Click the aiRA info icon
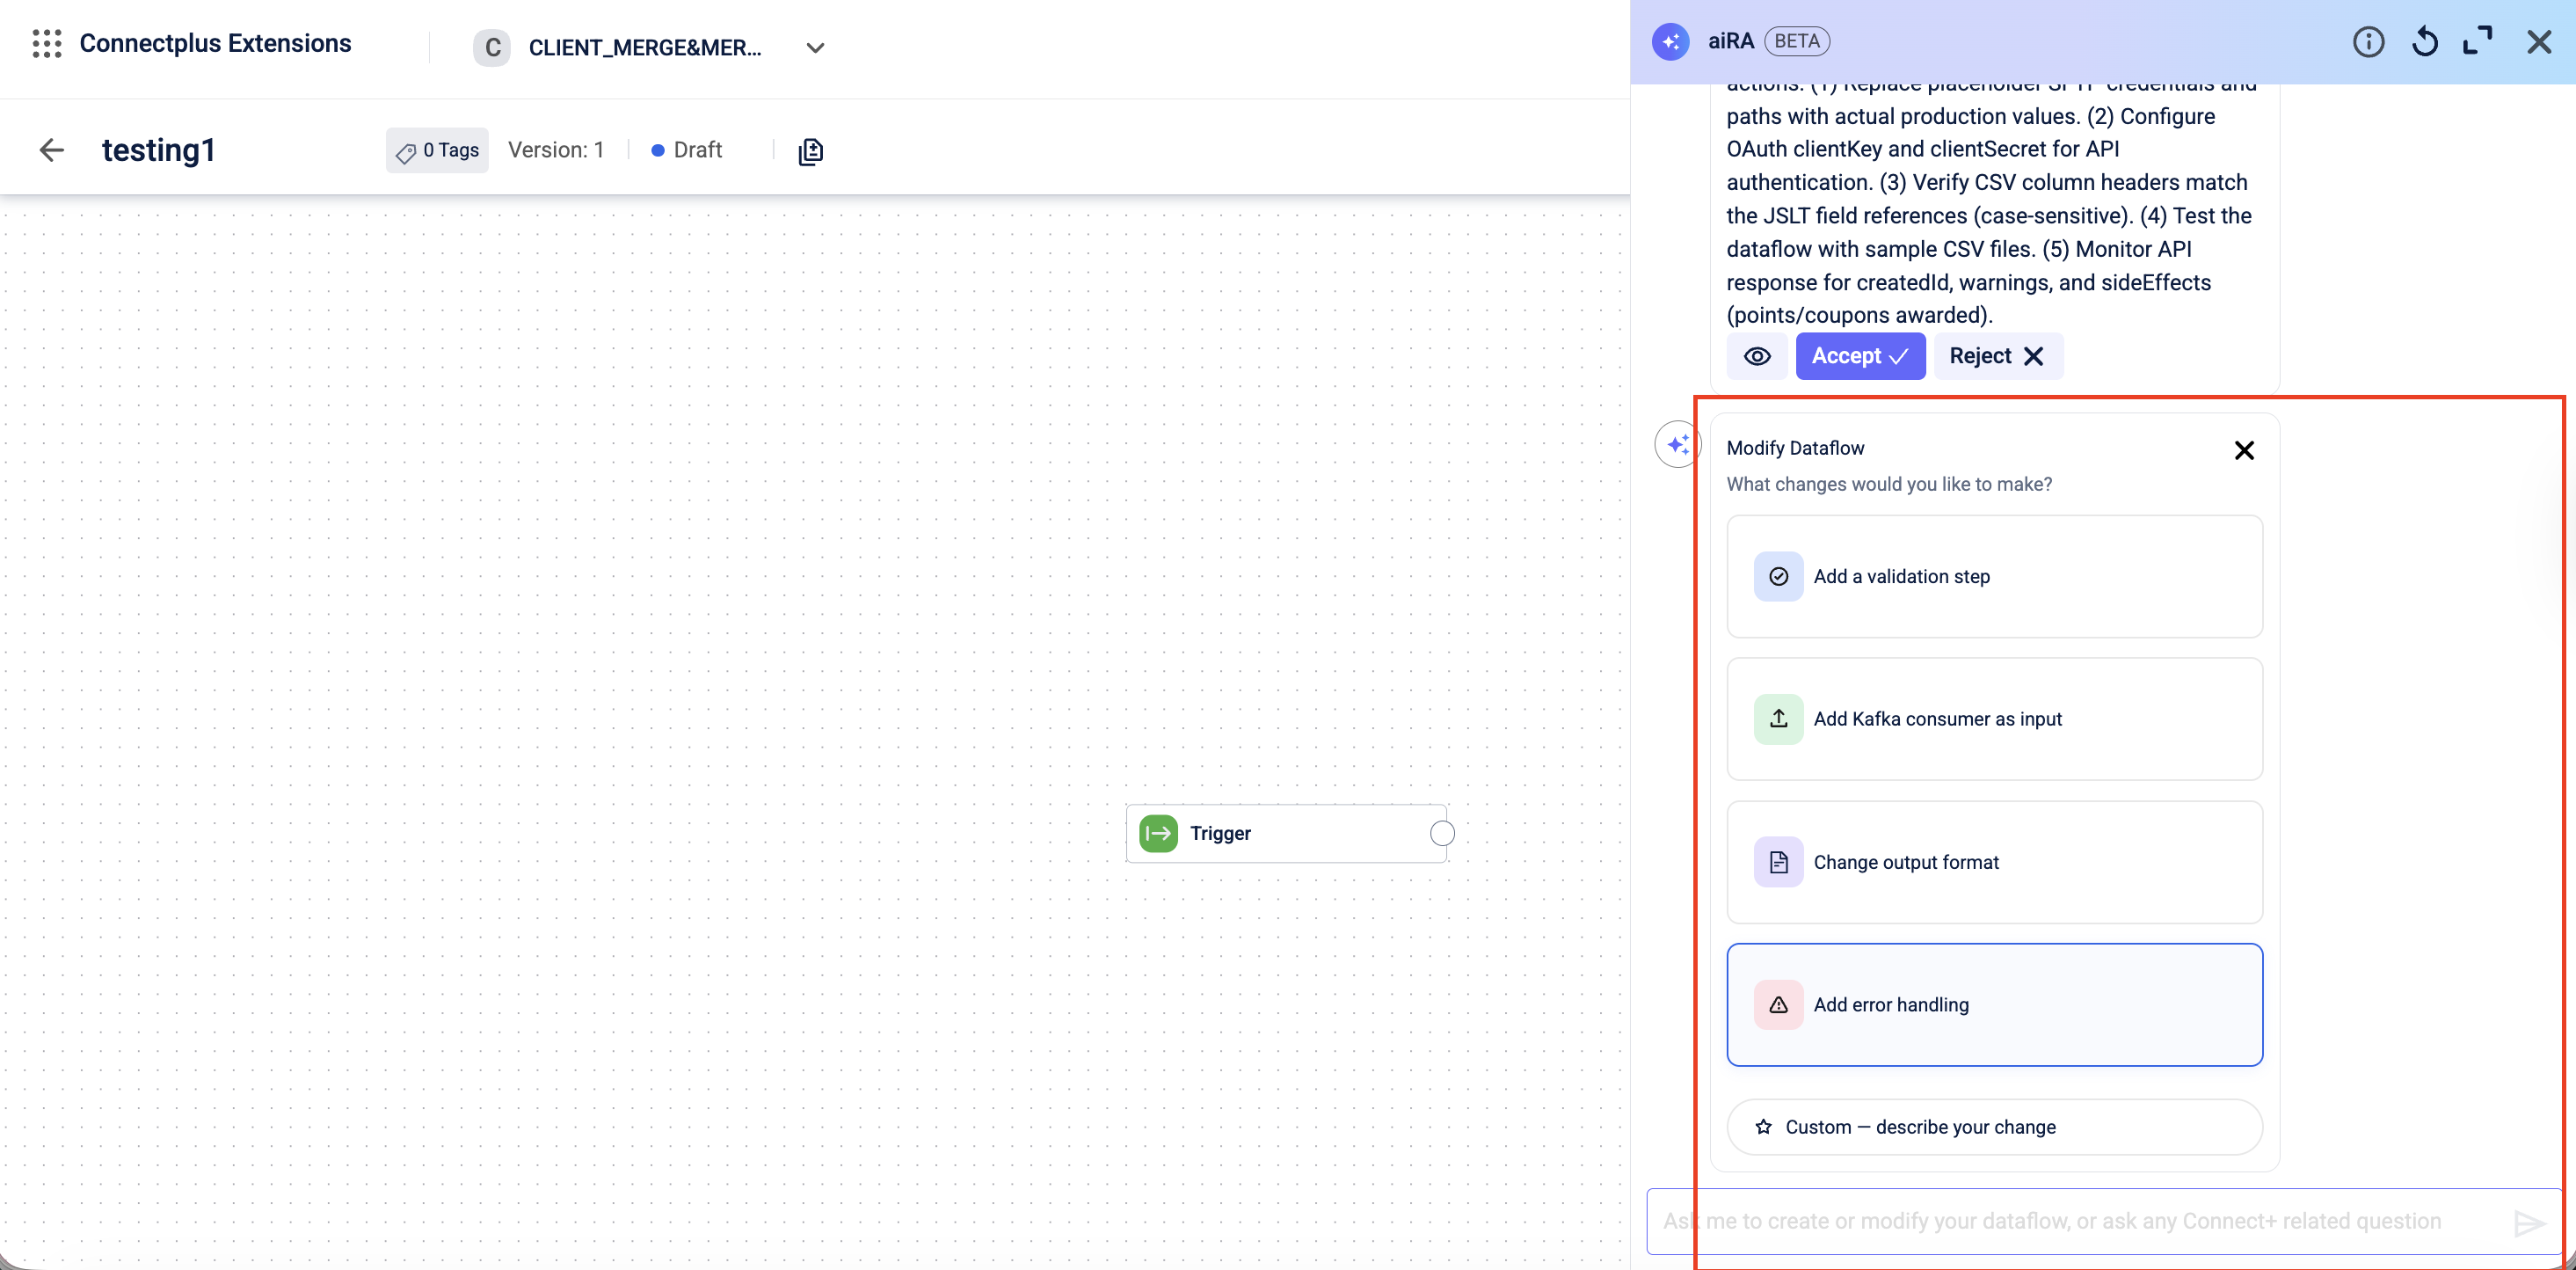This screenshot has width=2576, height=1270. pos(2367,42)
